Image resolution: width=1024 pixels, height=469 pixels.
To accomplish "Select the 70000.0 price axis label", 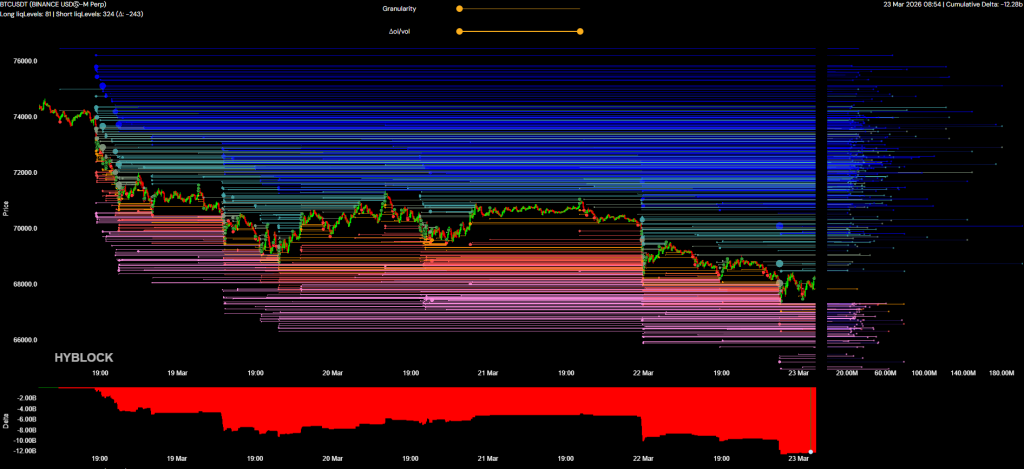I will tap(24, 228).
